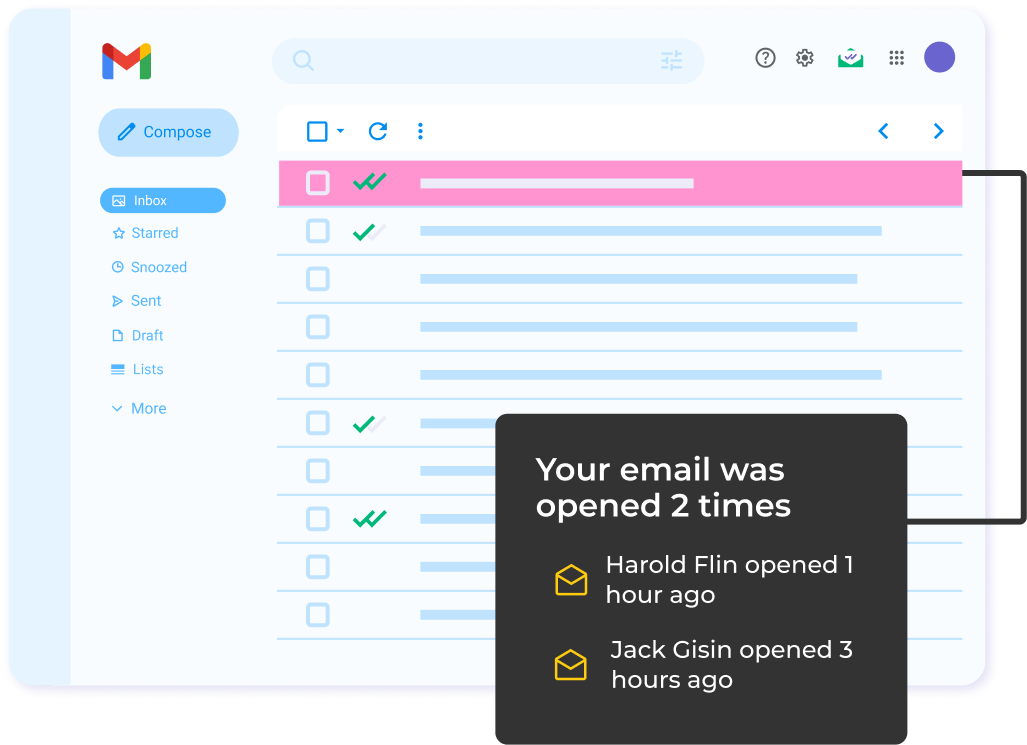Select the checkbox on the second email row
The width and height of the screenshot is (1027, 745).
tap(317, 231)
